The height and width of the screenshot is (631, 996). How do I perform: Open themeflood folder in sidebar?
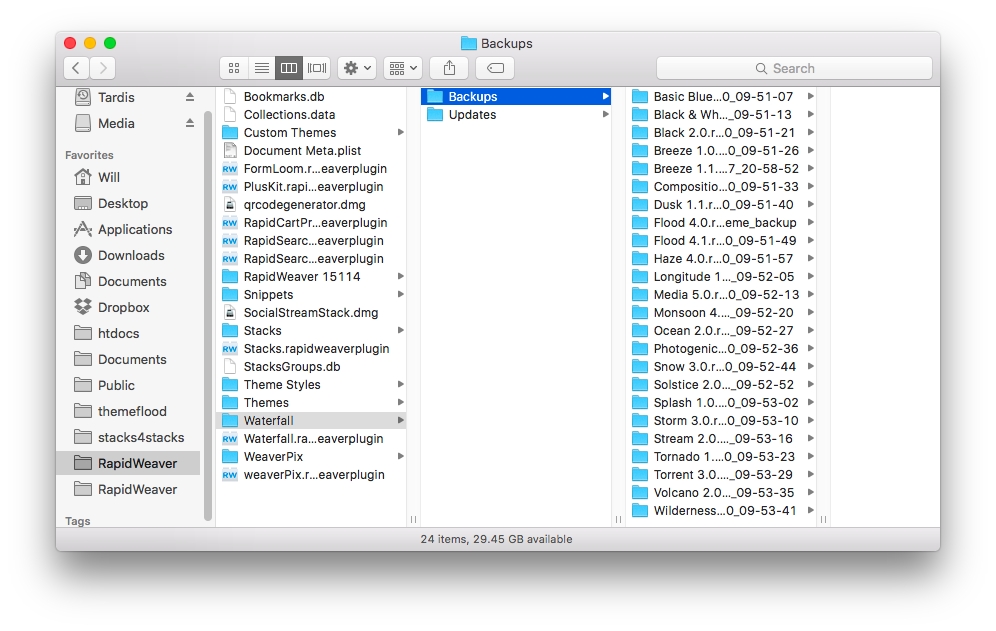[x=131, y=412]
